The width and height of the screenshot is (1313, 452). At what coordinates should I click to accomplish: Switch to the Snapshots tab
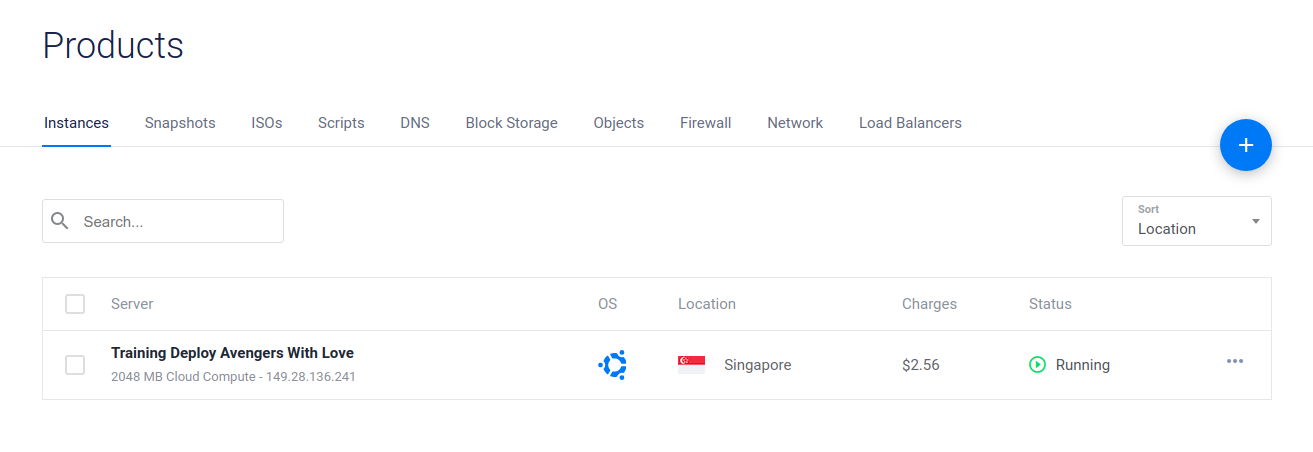[180, 123]
